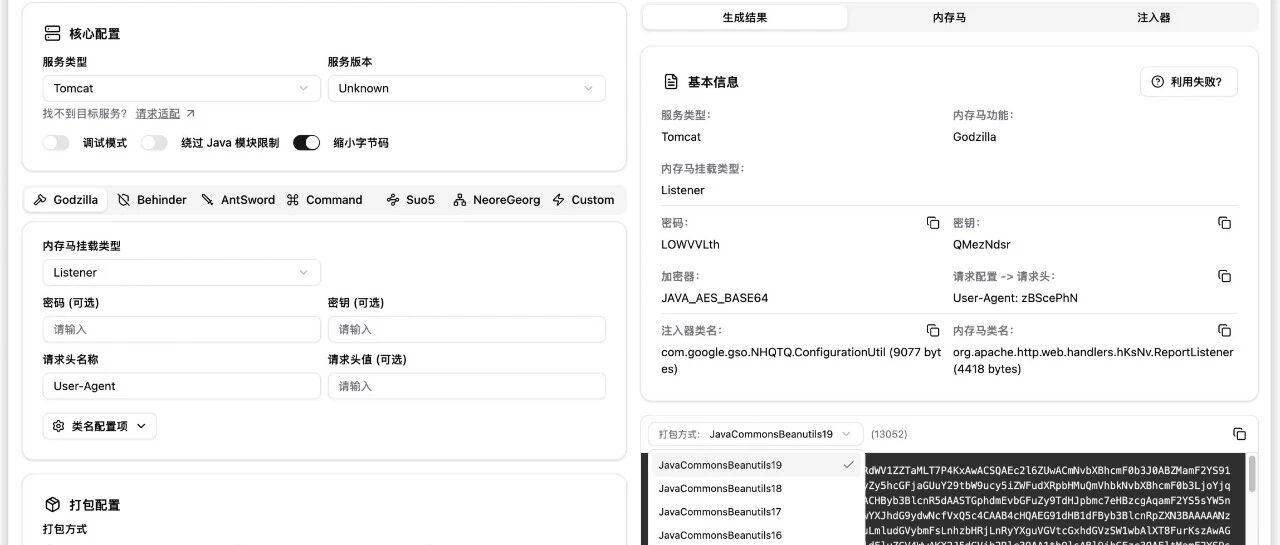Click the payload size (13052) text
The width and height of the screenshot is (1280, 545).
tap(889, 434)
